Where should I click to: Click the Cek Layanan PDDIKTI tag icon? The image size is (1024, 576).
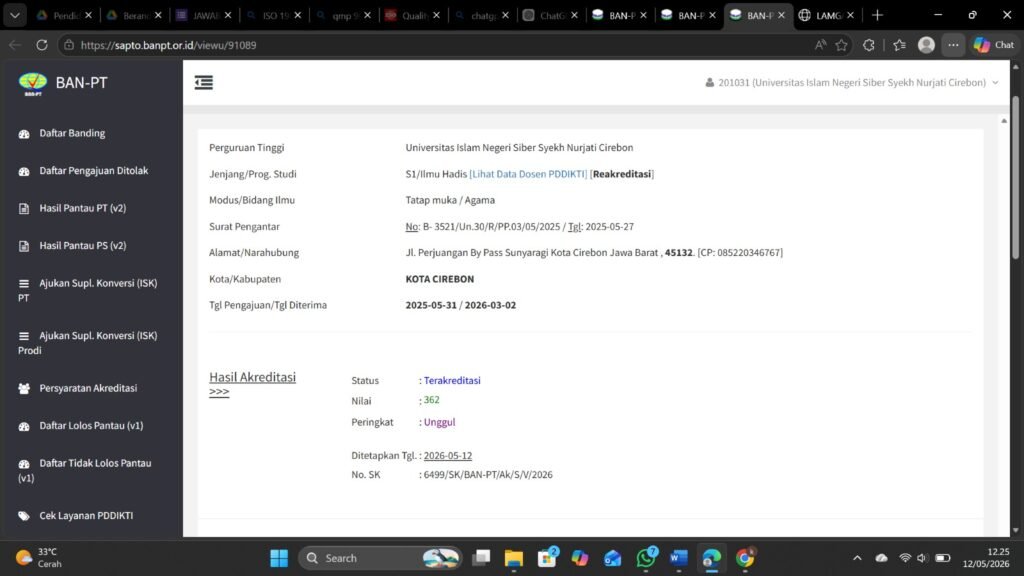point(24,516)
